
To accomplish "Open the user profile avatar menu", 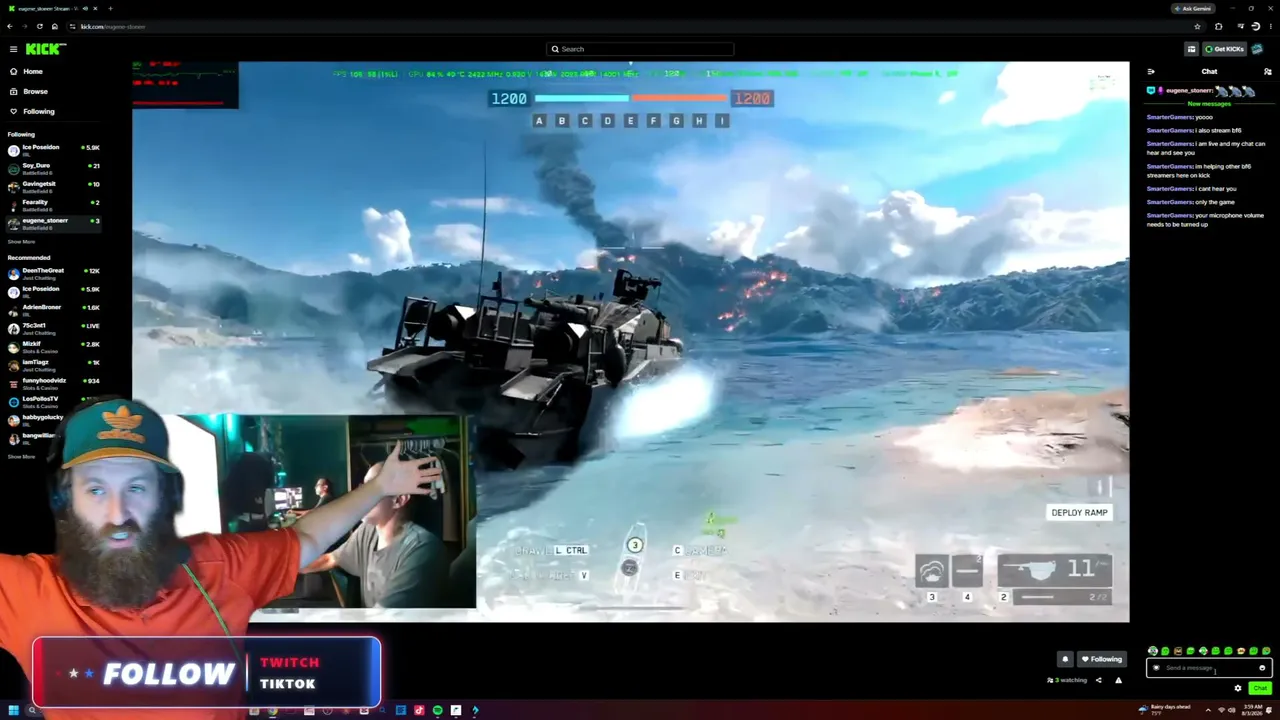I will click(x=1258, y=49).
